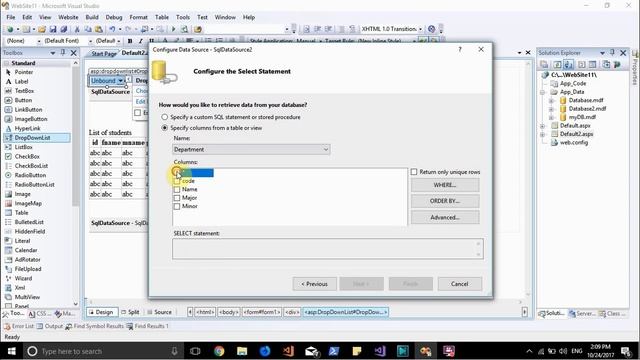Expand the Default.aspx node

(542, 126)
